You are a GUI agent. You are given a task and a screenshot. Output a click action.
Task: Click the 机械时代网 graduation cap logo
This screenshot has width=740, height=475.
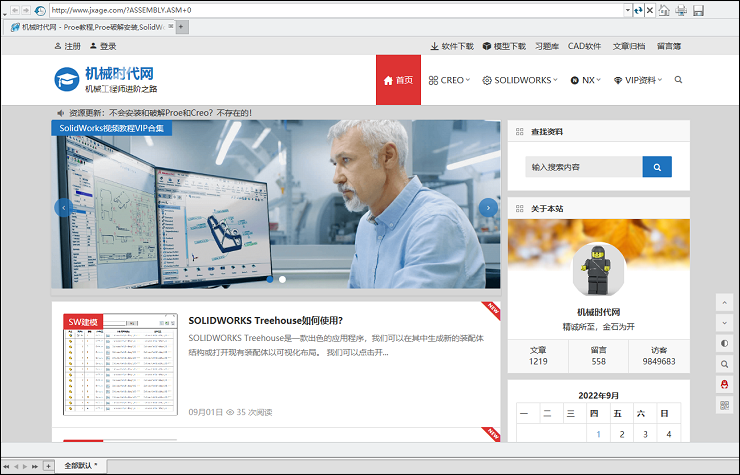[67, 79]
